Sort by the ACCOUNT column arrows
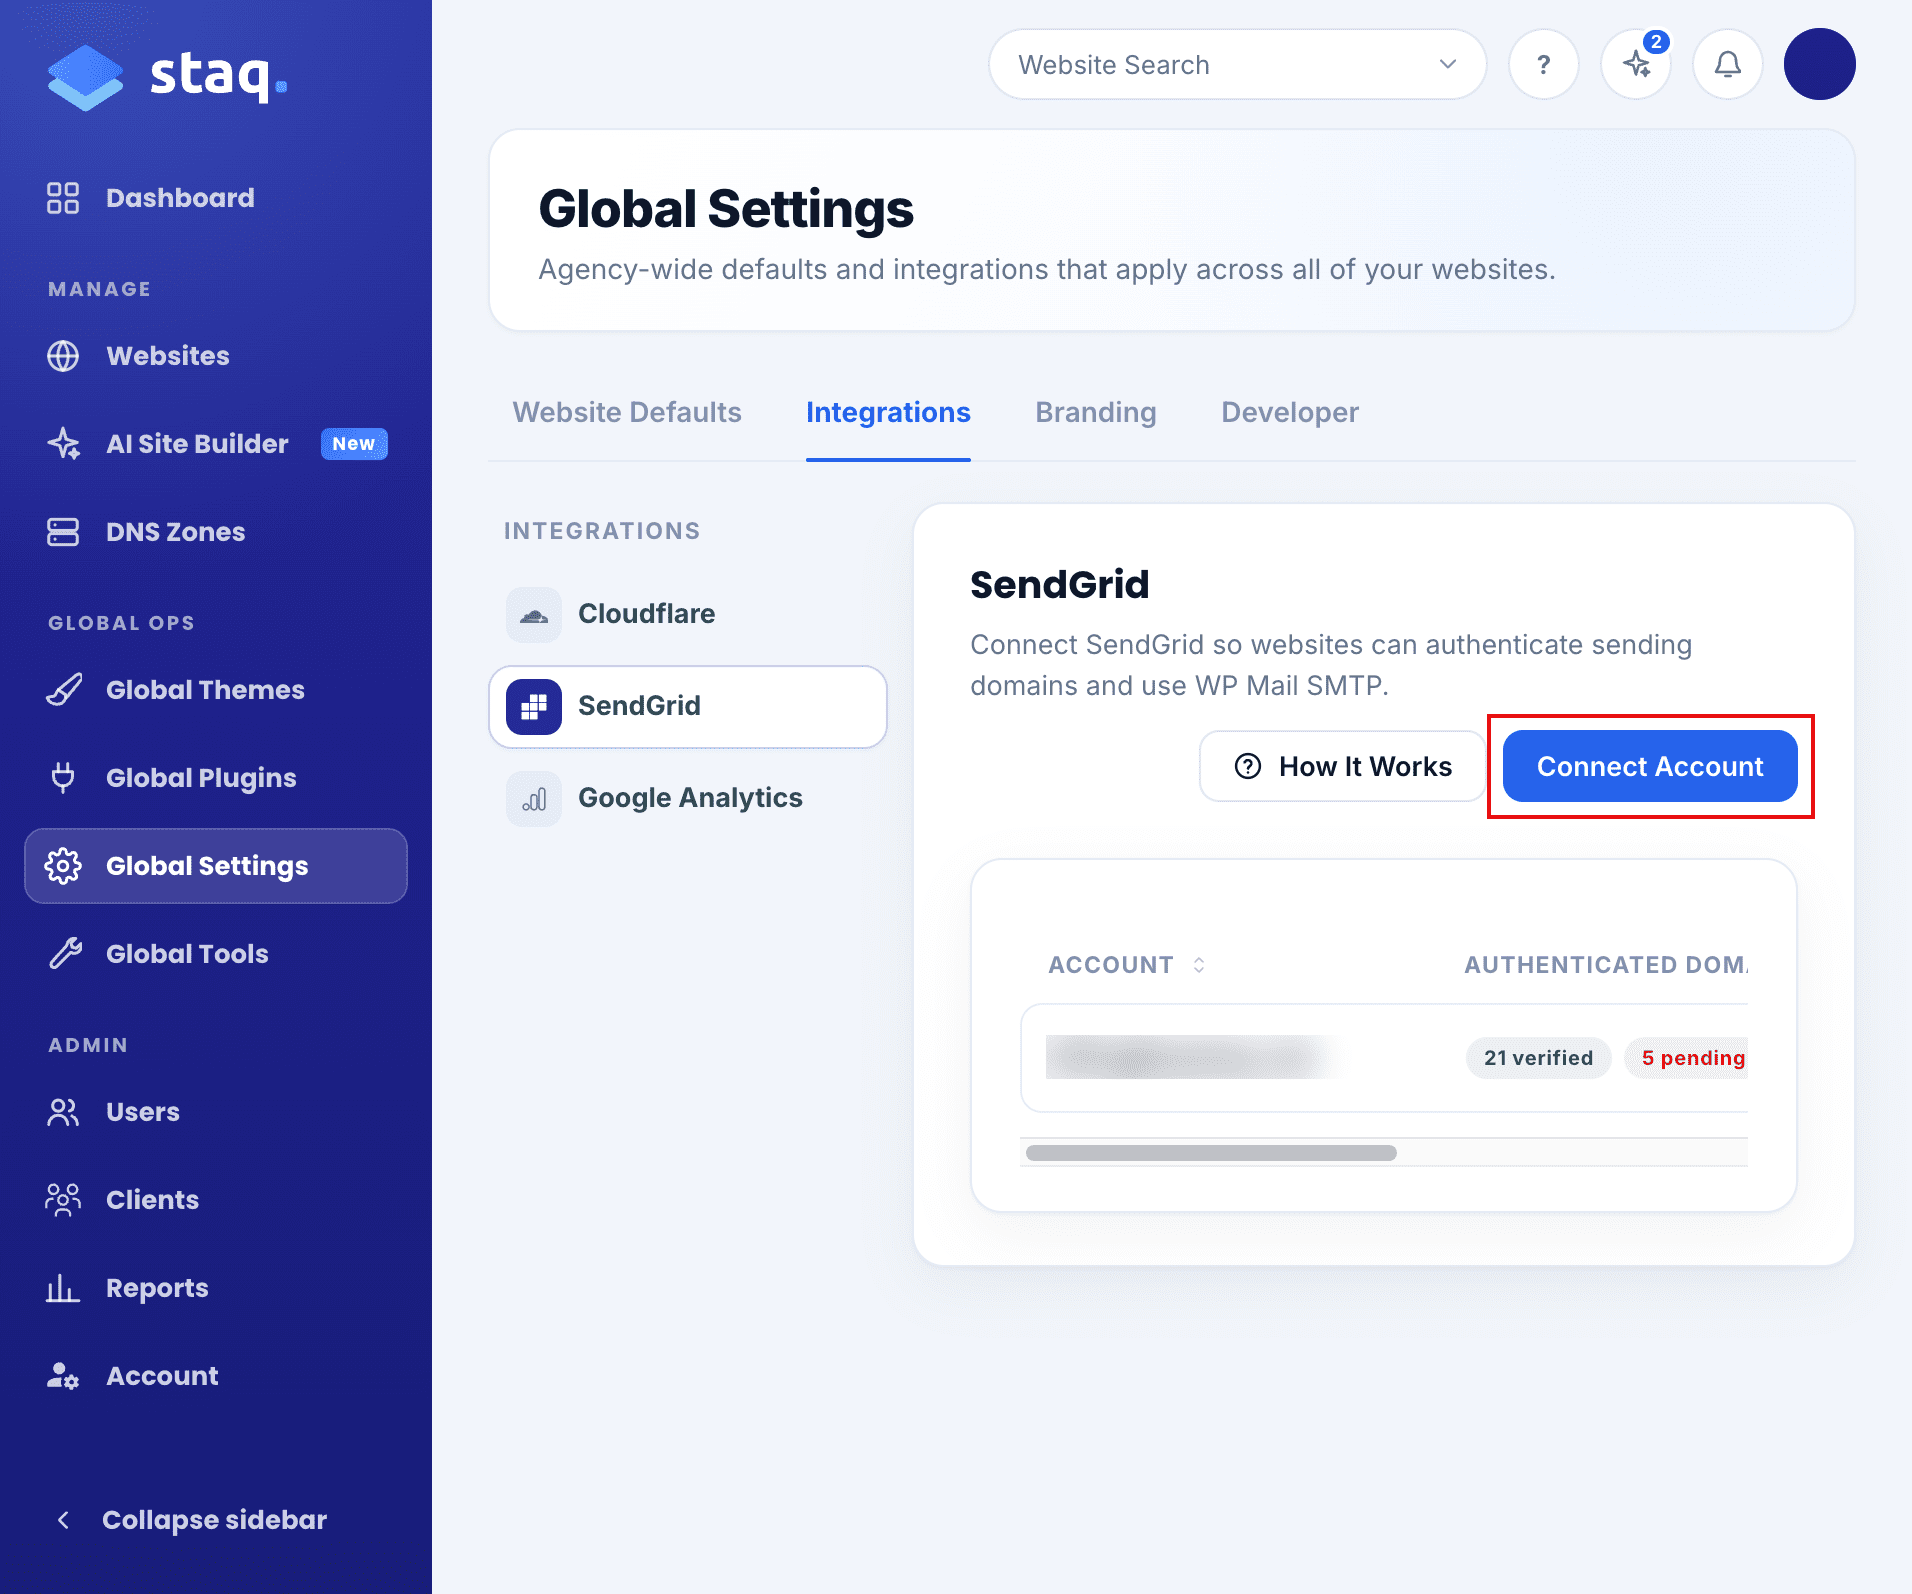This screenshot has height=1594, width=1912. click(1198, 965)
